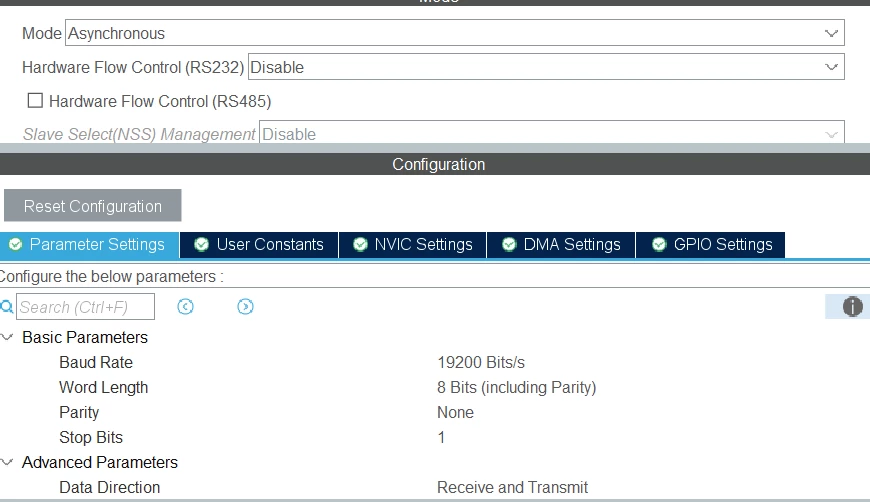Open the DMA Settings tab
This screenshot has height=502, width=870.
tap(561, 245)
